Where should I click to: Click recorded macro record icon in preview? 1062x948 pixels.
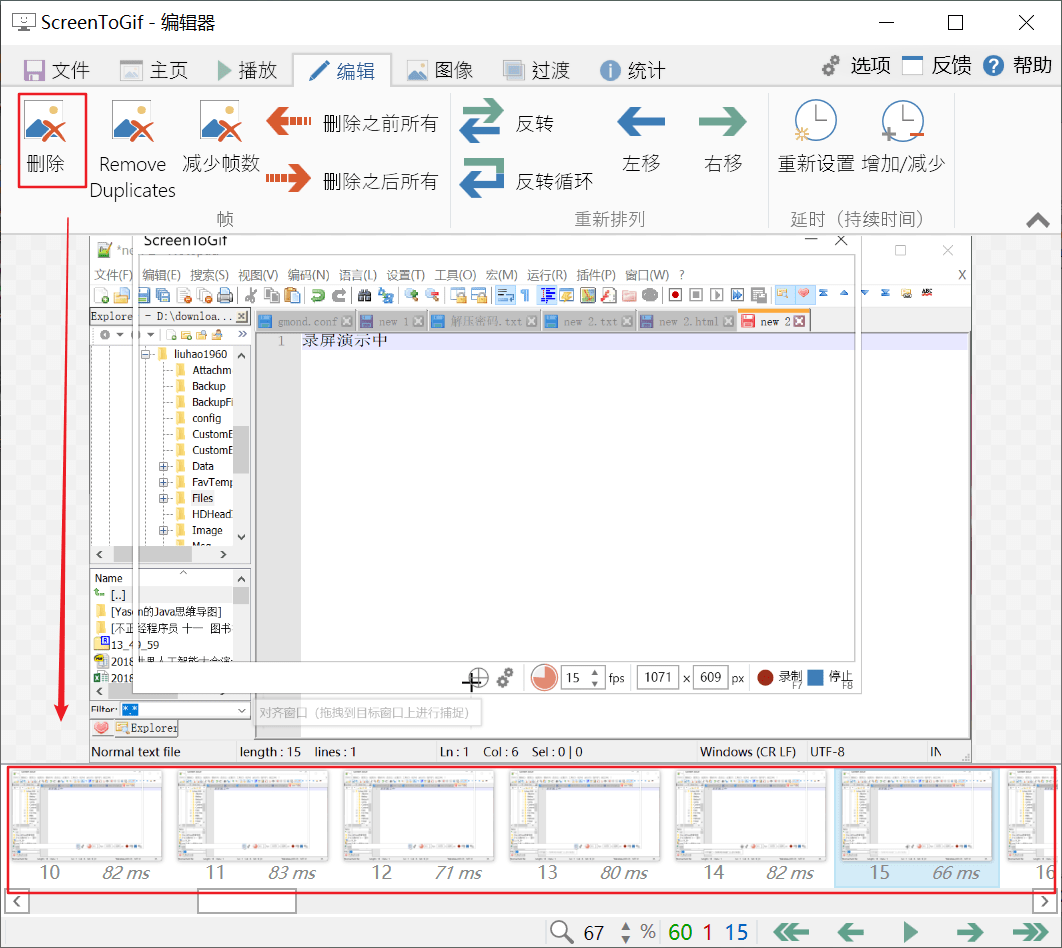coord(675,295)
